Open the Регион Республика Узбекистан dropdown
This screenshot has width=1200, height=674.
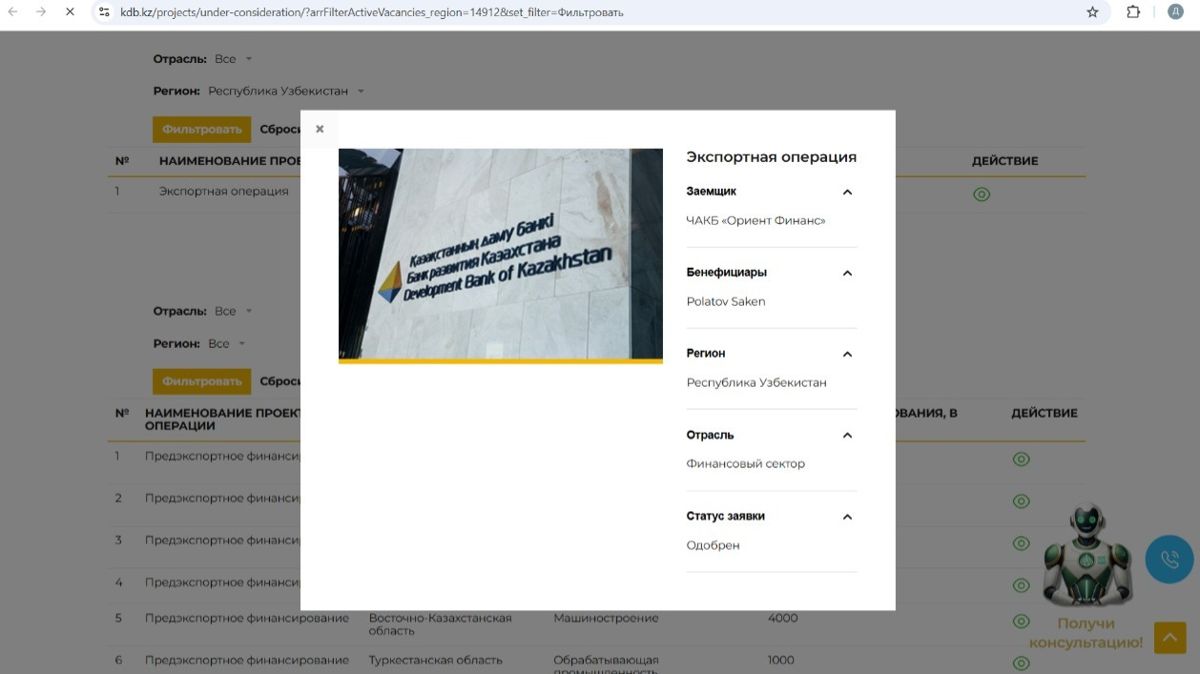click(285, 91)
